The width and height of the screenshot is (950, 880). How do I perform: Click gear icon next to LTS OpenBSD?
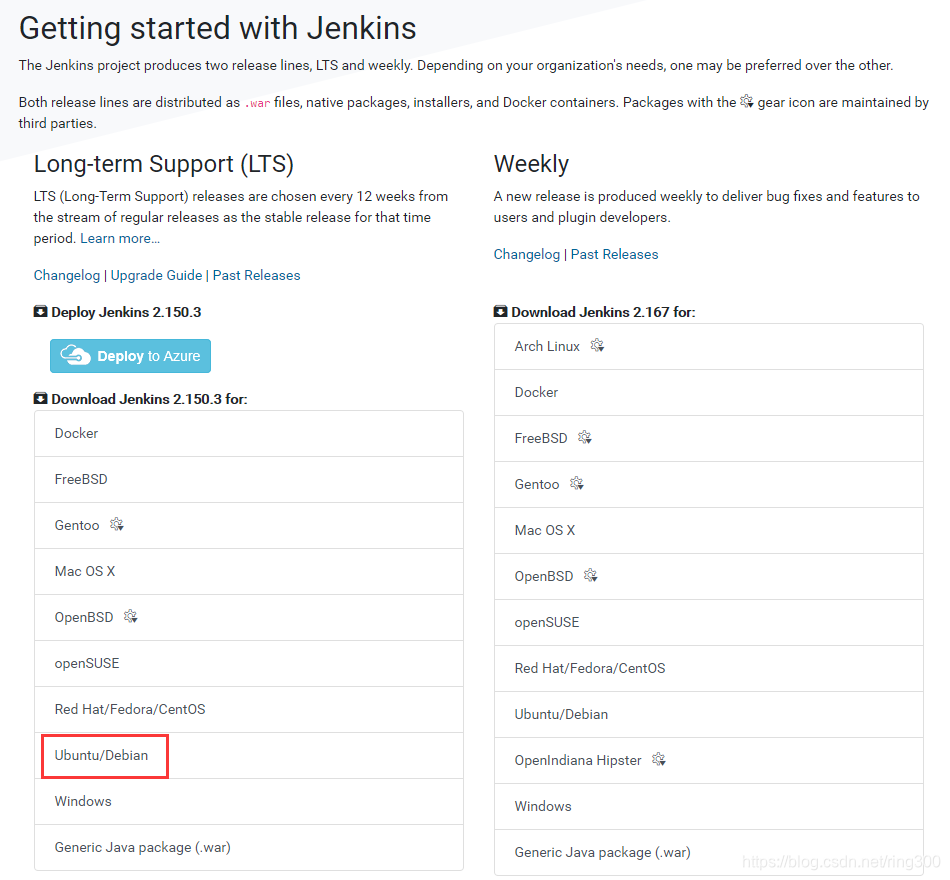[131, 616]
